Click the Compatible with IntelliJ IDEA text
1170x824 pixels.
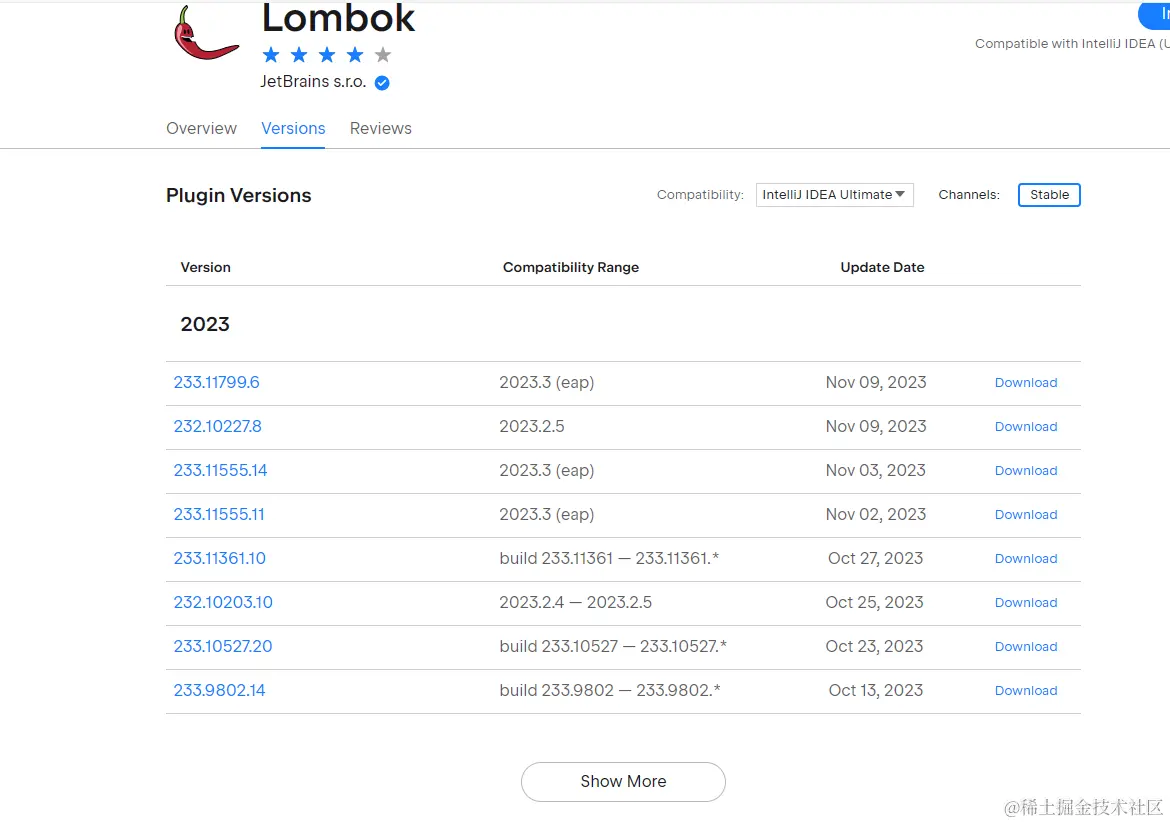1072,44
